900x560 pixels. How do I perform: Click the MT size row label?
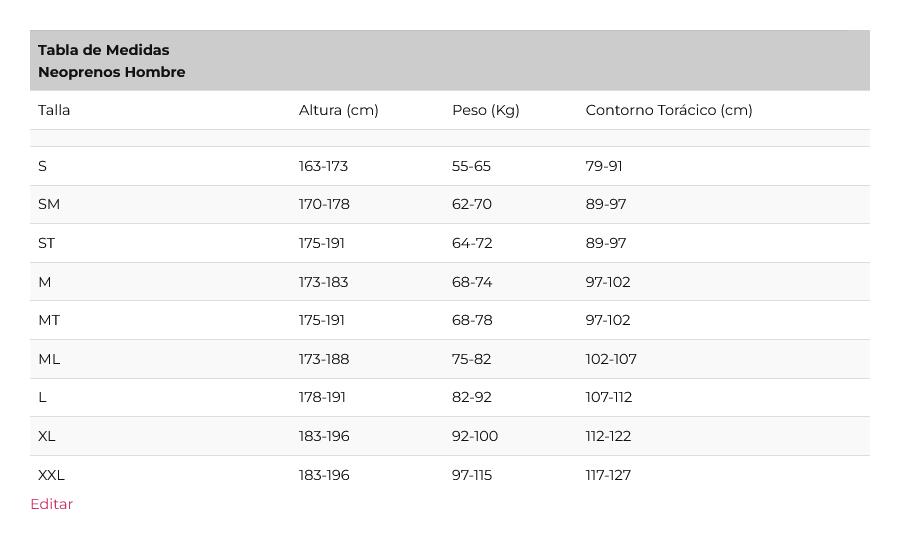pyautogui.click(x=49, y=320)
